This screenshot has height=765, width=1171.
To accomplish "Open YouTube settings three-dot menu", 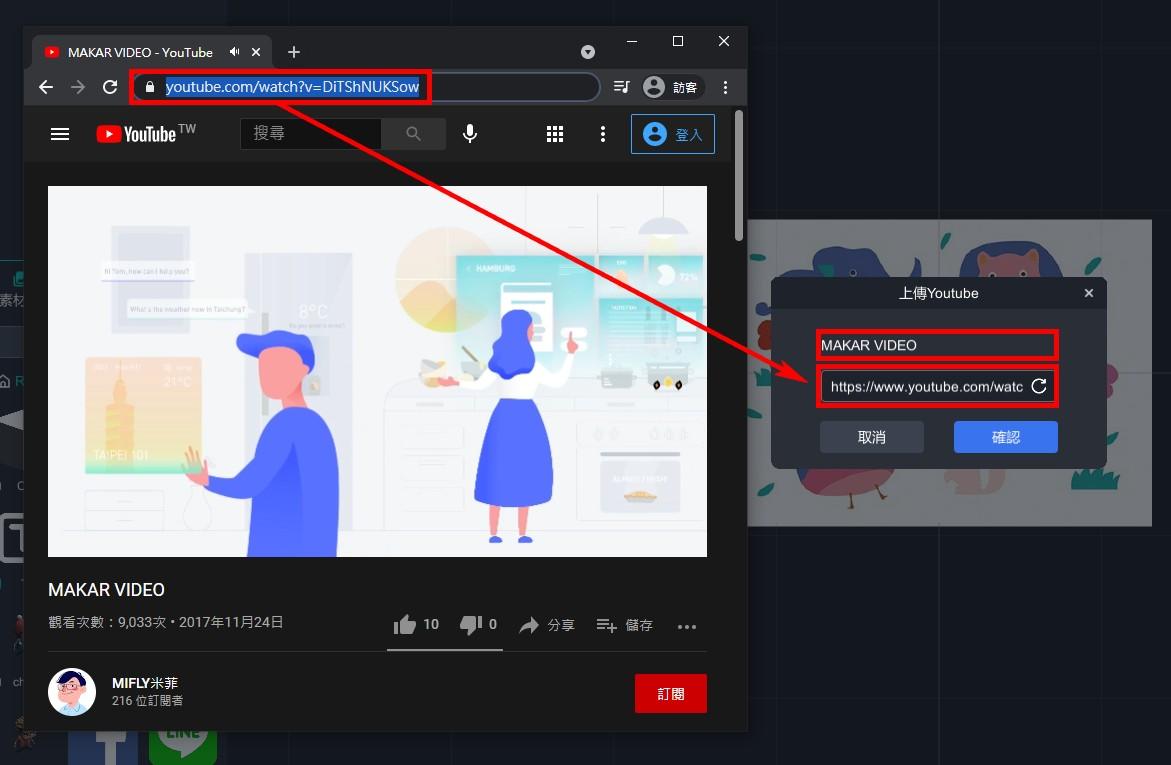I will 603,134.
